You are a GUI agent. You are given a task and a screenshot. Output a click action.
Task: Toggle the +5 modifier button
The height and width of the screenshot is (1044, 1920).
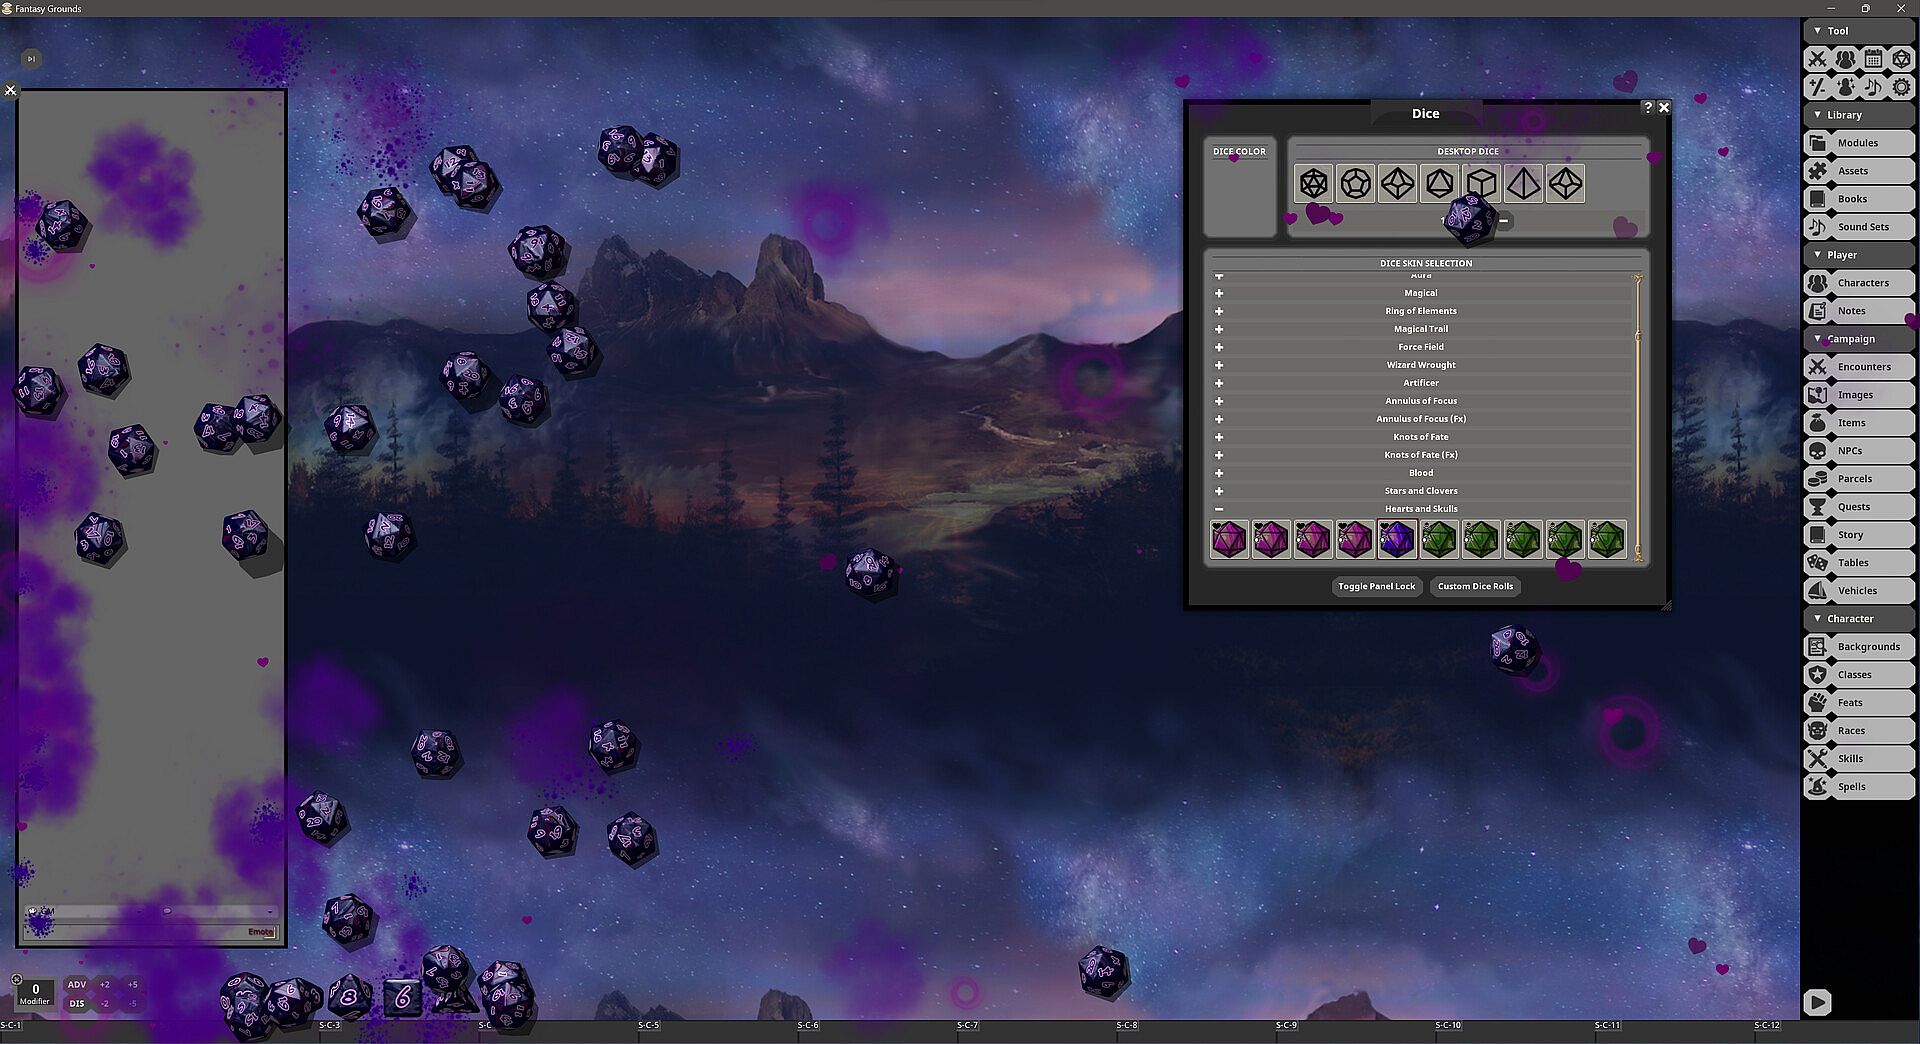pyautogui.click(x=132, y=985)
